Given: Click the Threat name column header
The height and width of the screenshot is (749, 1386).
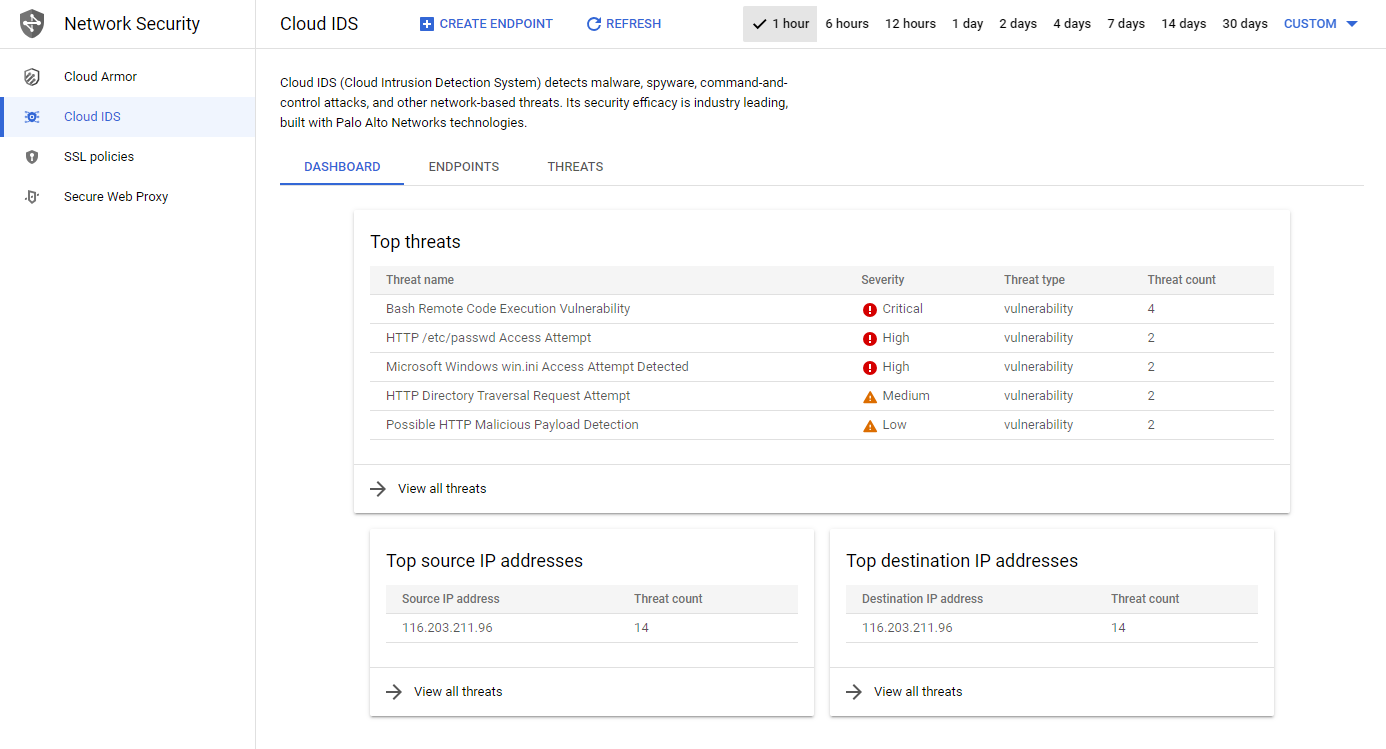Looking at the screenshot, I should tap(420, 280).
